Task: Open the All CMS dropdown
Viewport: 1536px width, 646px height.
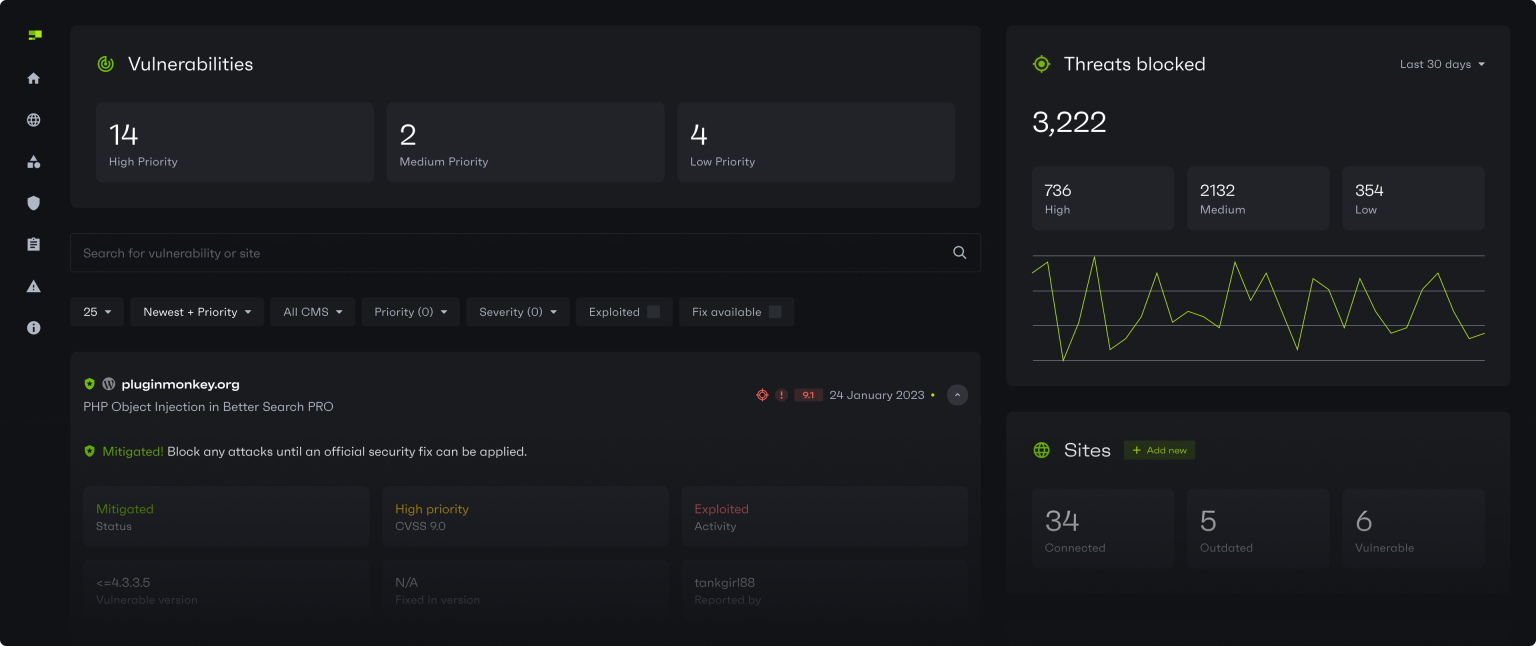Action: coord(312,311)
